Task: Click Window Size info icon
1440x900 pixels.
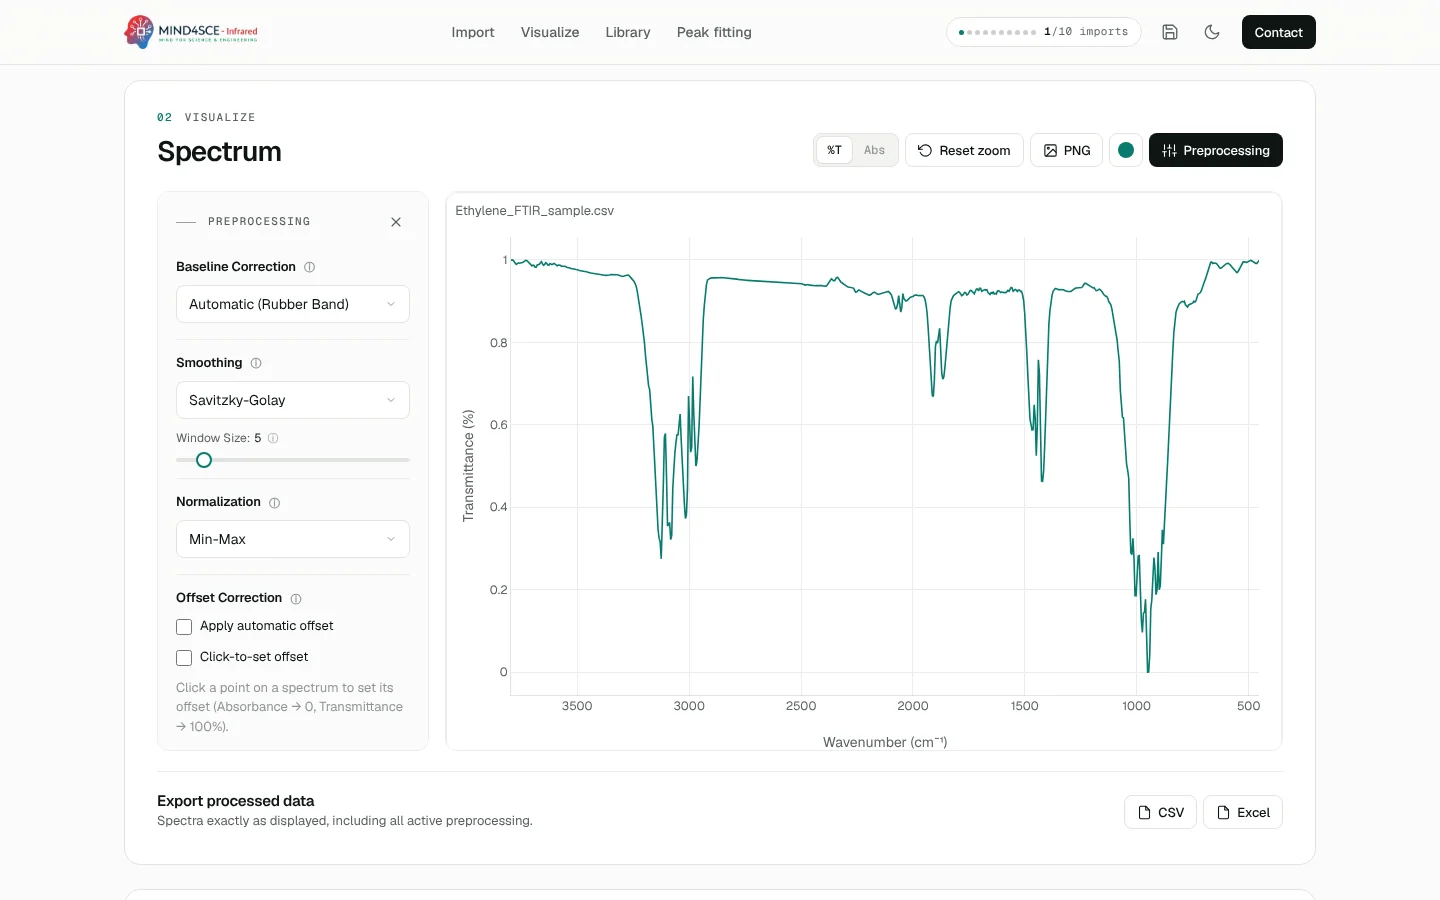Action: coord(273,438)
